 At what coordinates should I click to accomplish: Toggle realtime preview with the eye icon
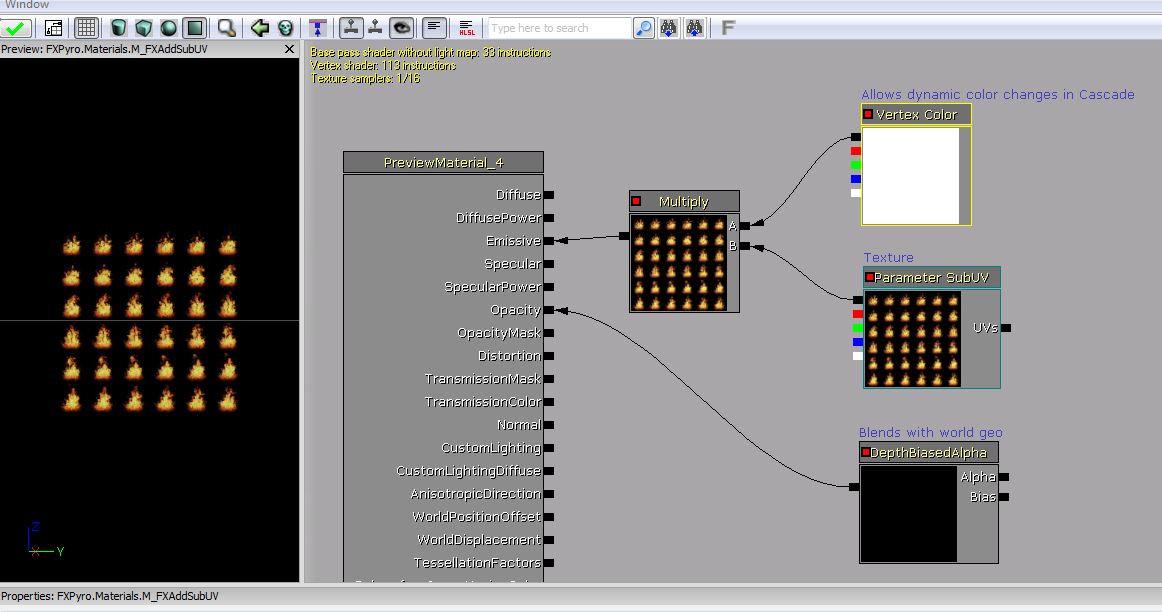click(x=403, y=27)
